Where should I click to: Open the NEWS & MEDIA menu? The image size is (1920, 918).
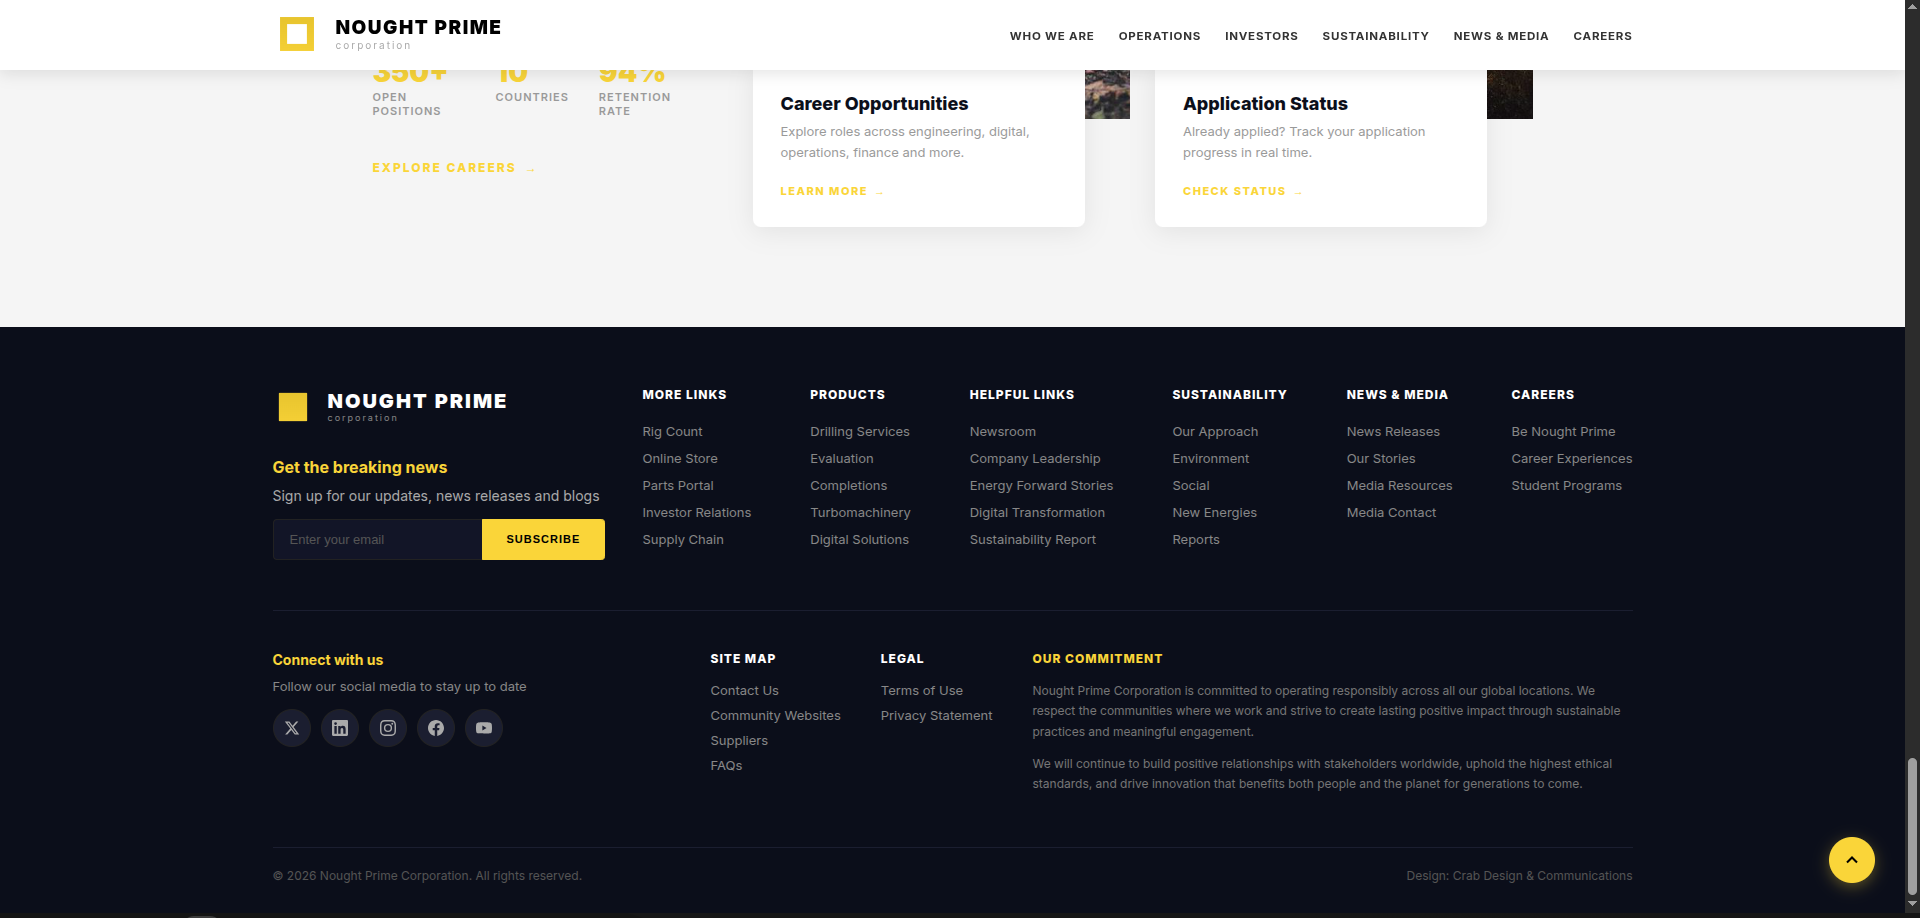1501,36
